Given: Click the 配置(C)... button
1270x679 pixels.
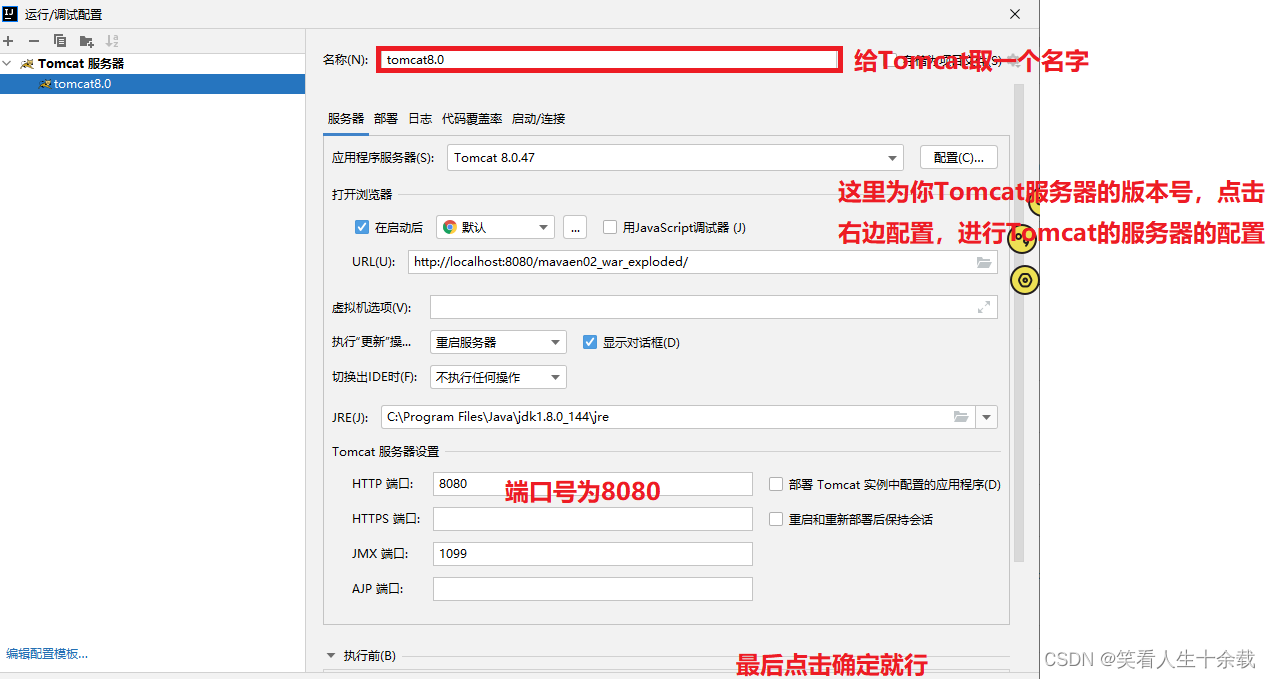Looking at the screenshot, I should coord(959,158).
